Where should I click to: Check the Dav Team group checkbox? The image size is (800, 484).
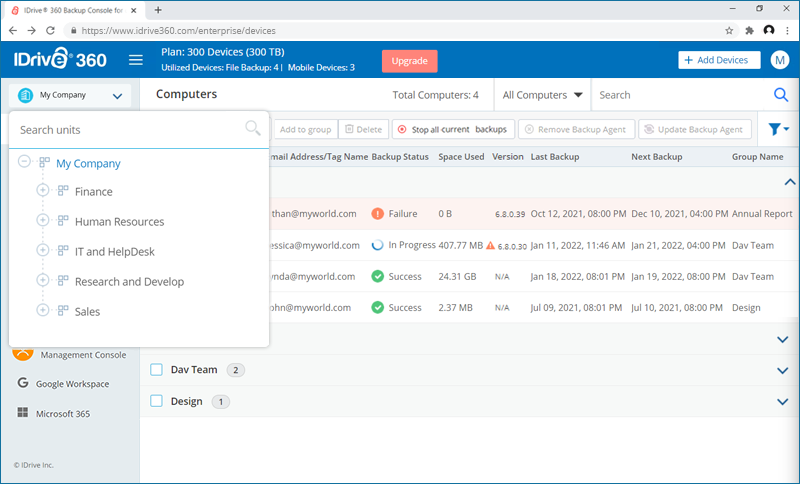(x=156, y=370)
